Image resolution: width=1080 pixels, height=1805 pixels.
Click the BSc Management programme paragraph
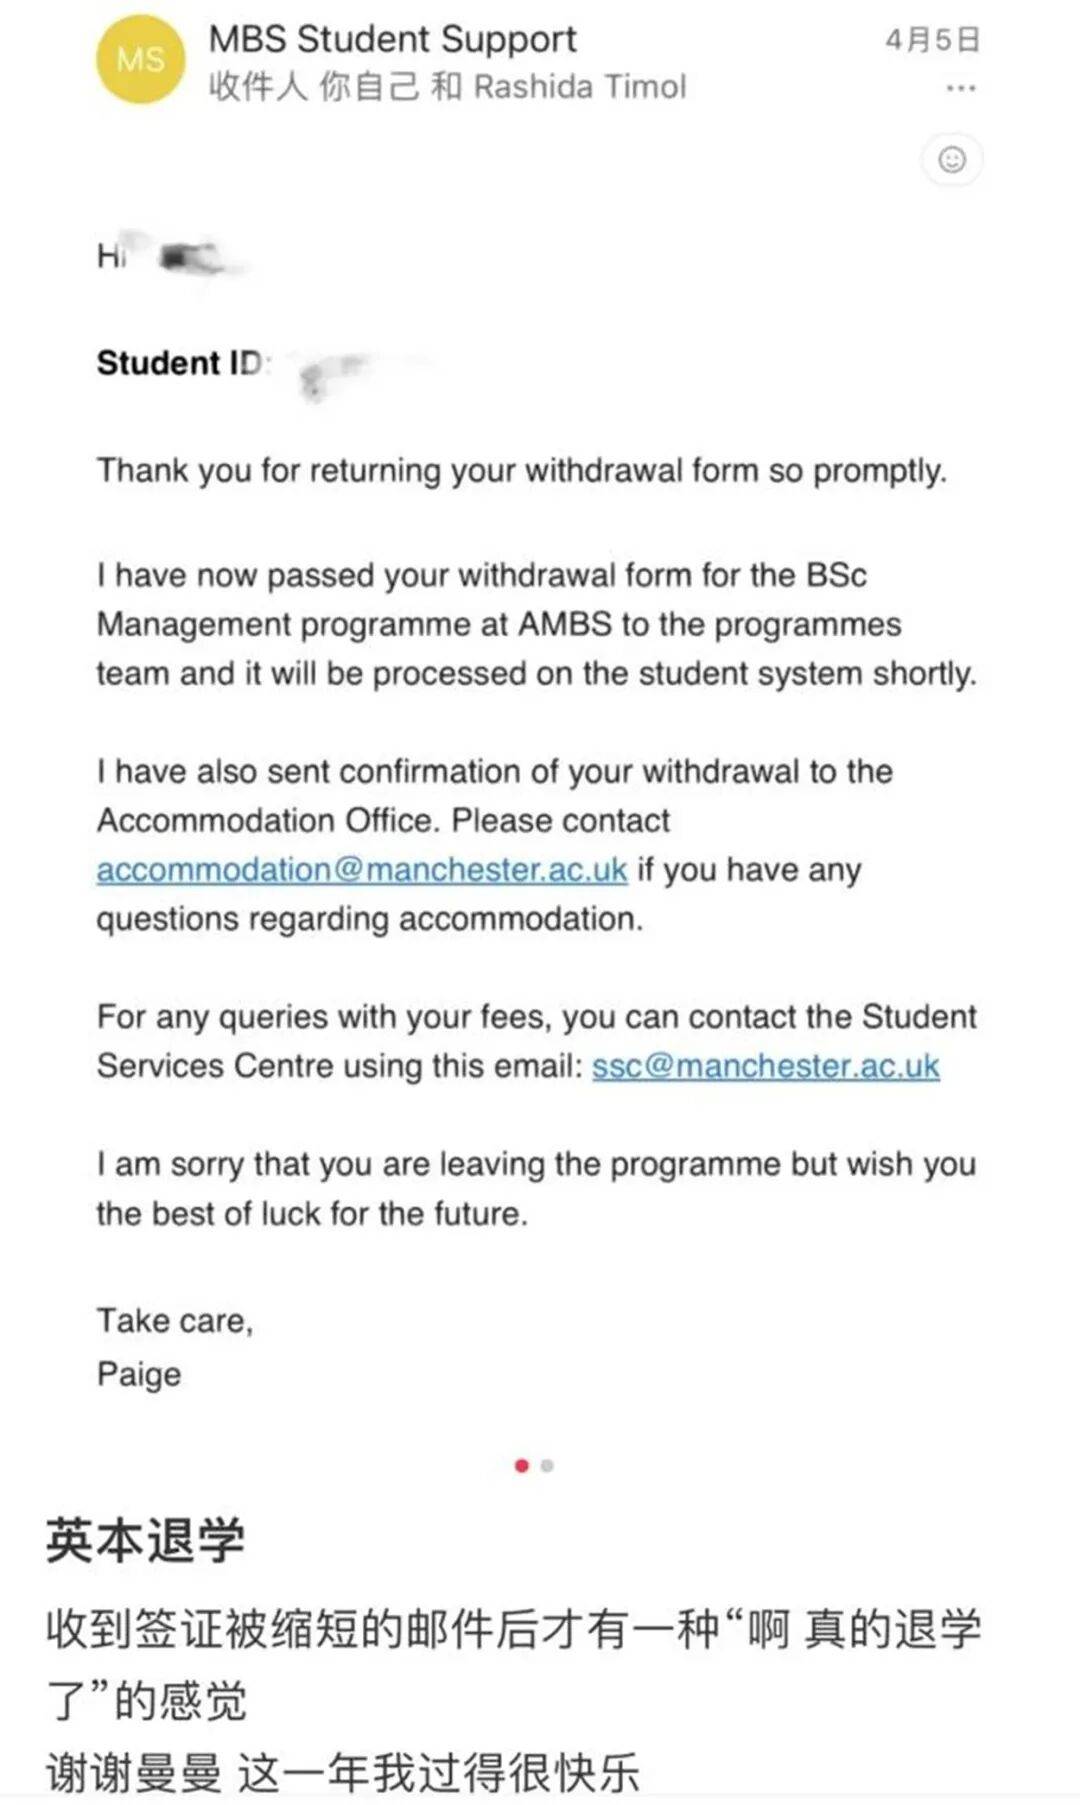535,624
